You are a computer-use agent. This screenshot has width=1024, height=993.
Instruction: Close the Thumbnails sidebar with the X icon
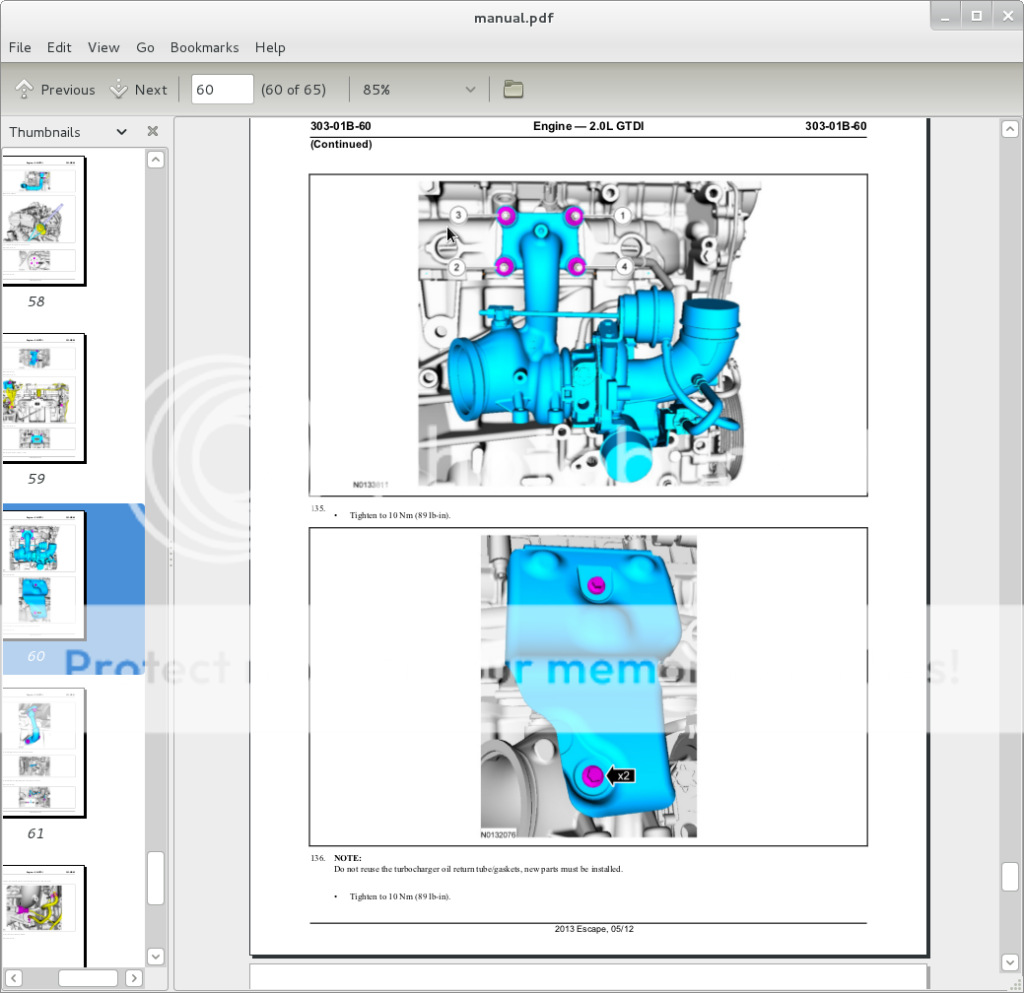coord(152,131)
